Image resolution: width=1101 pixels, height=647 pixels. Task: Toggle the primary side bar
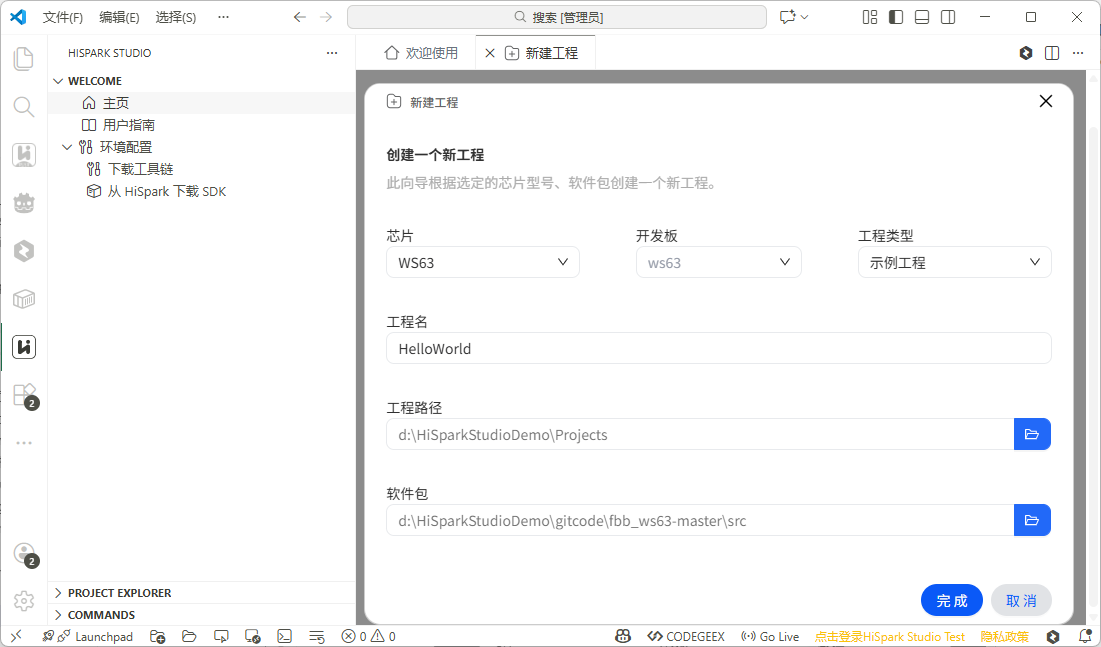click(x=896, y=17)
